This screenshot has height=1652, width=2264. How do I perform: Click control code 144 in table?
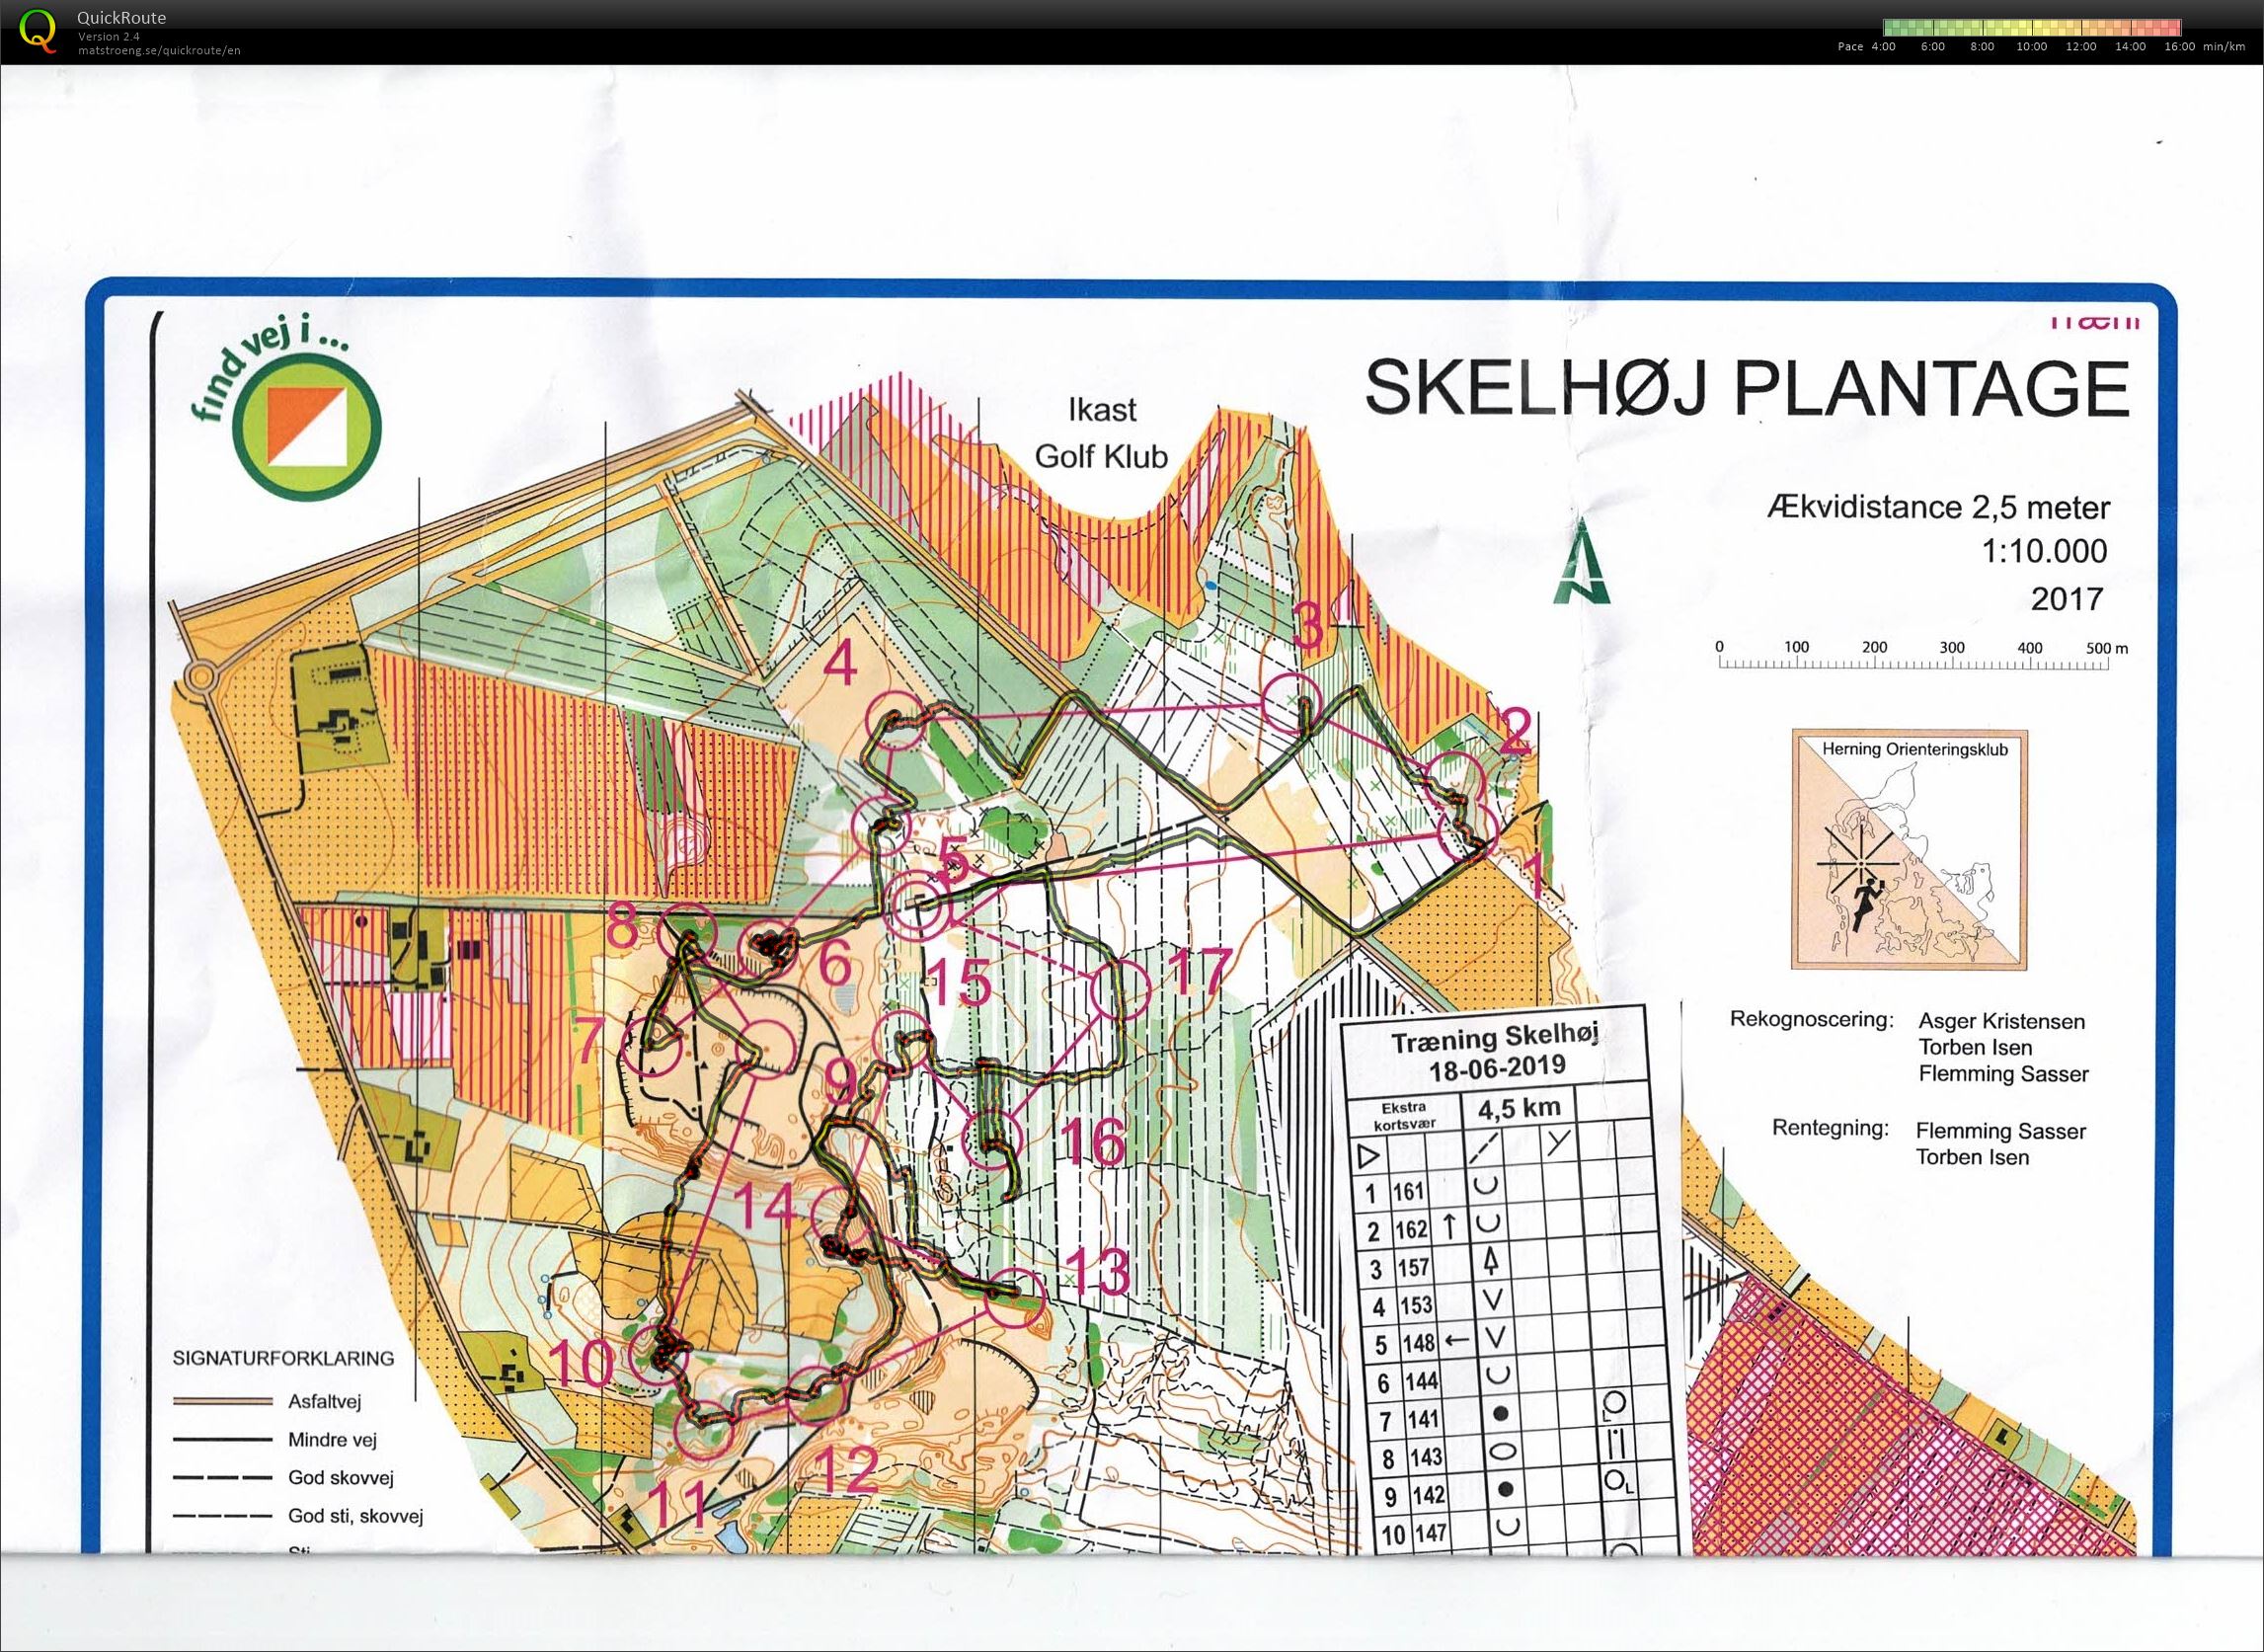[x=1421, y=1381]
